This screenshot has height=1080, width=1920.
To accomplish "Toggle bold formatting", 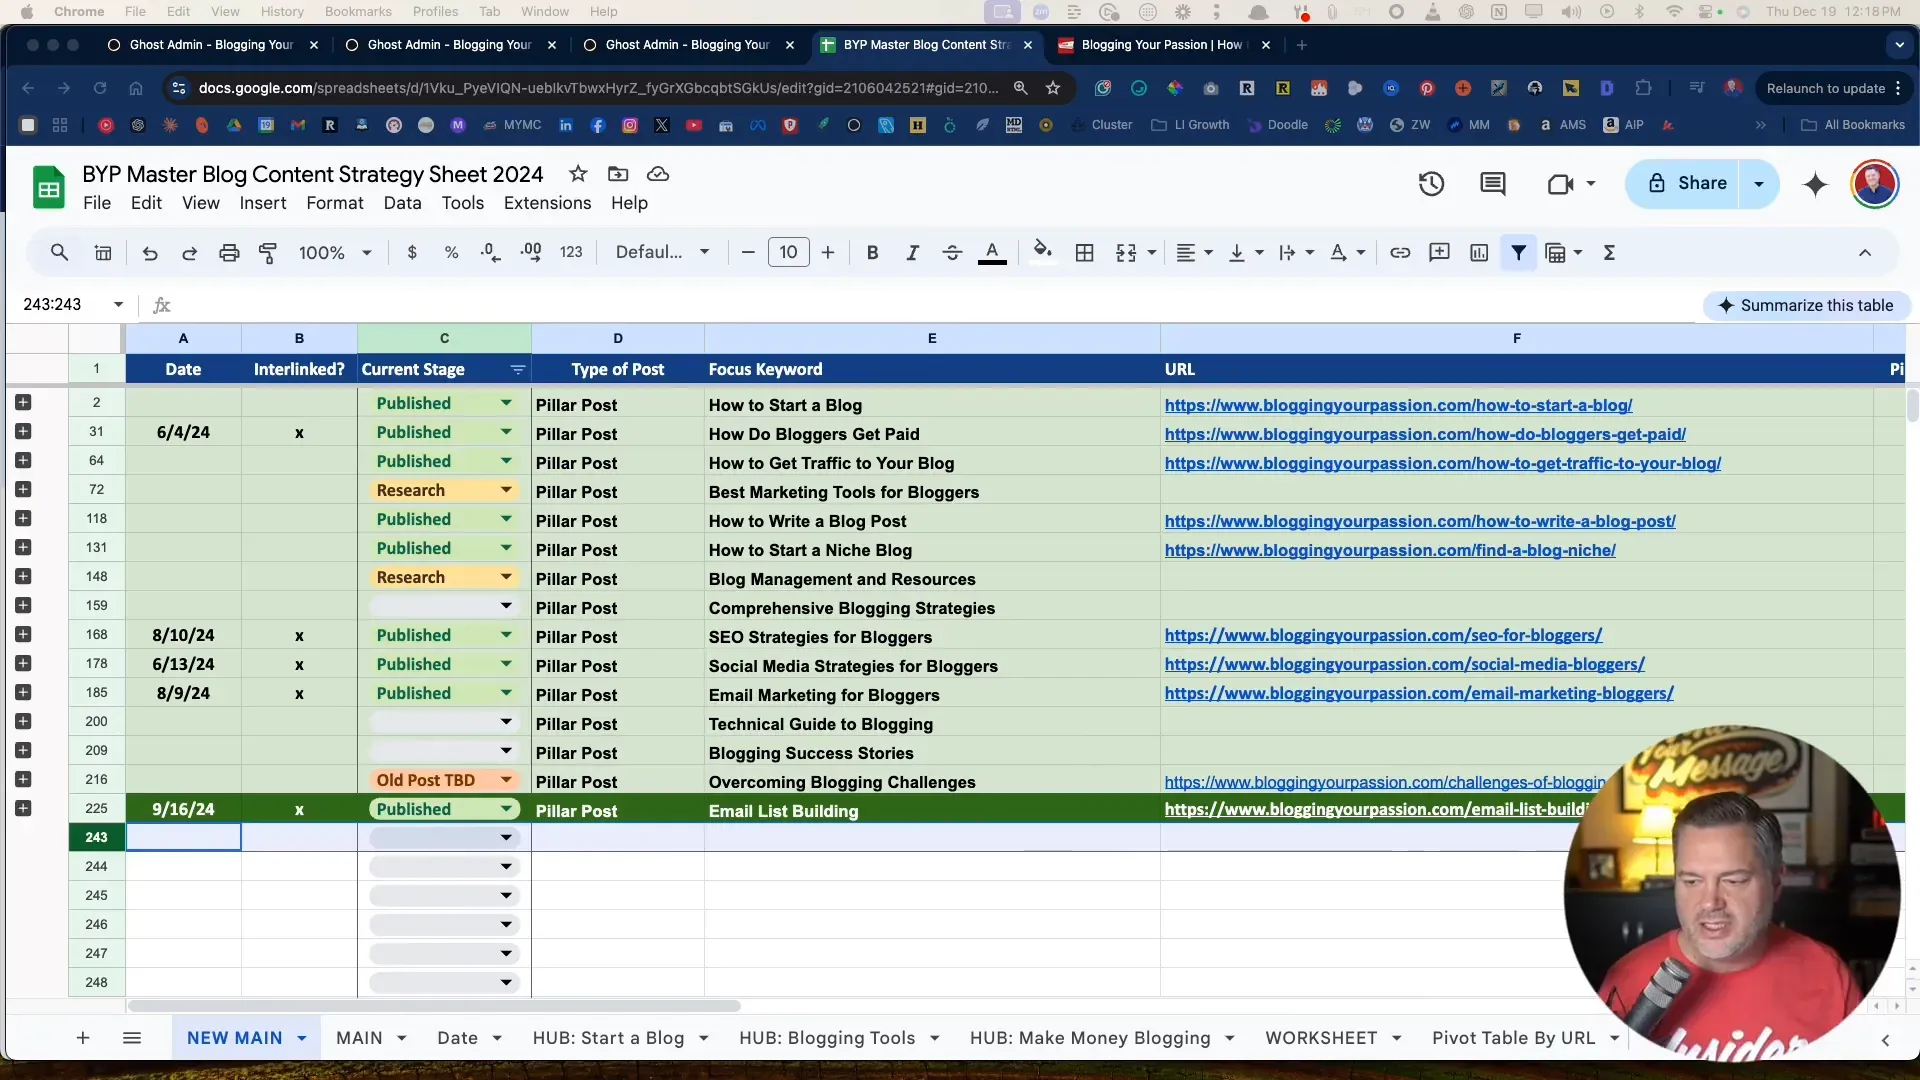I will tap(872, 253).
